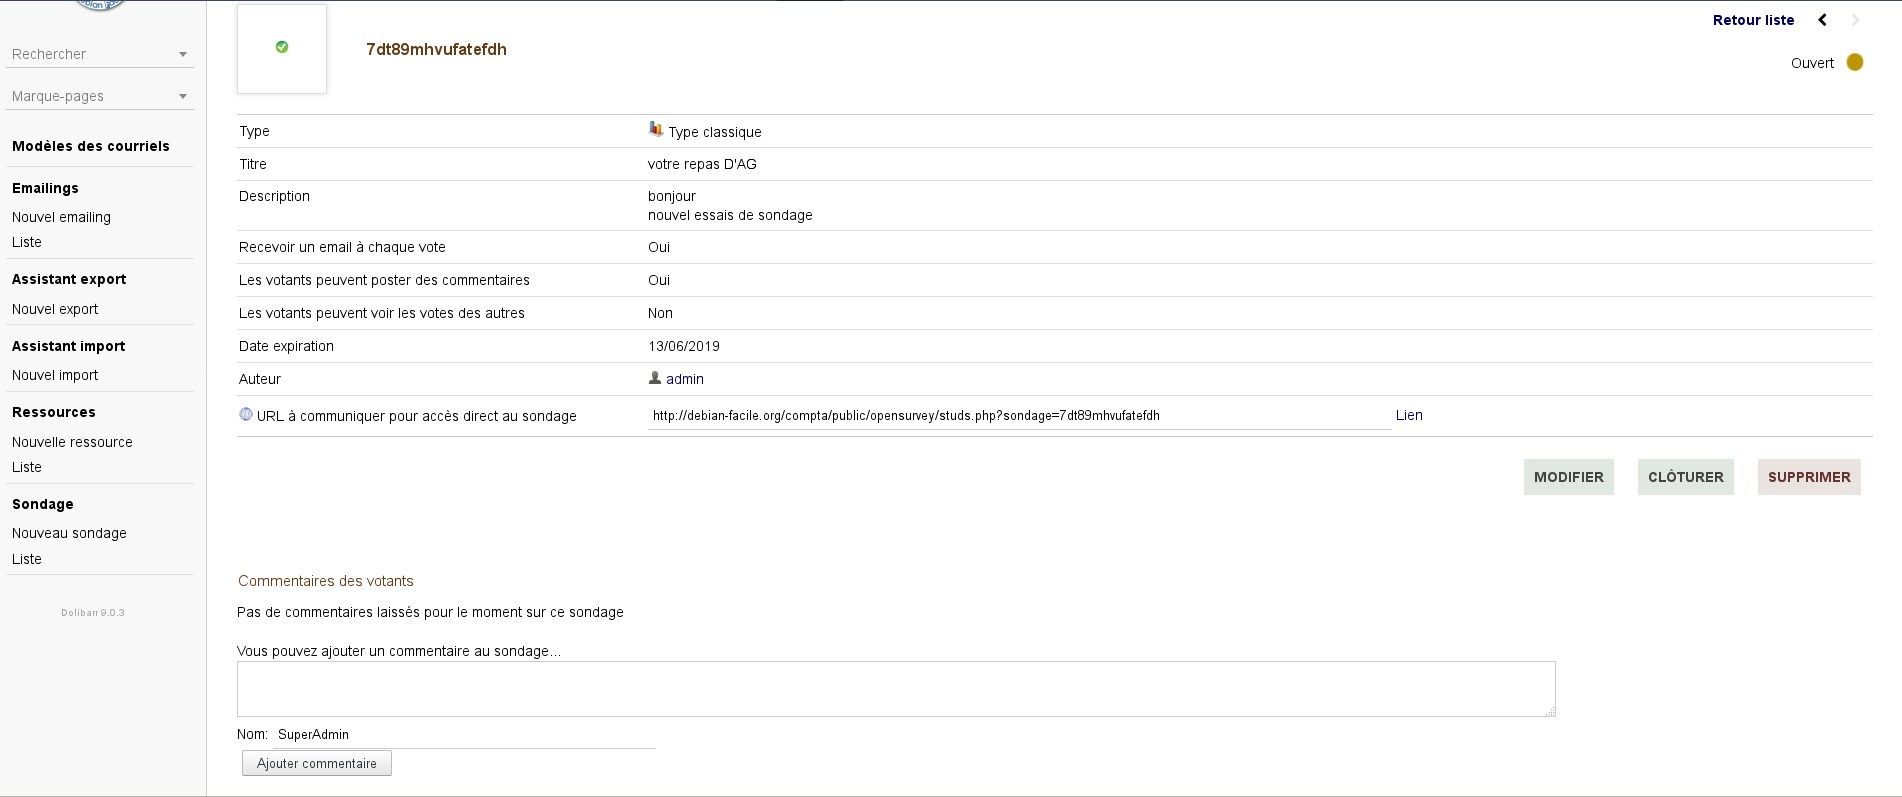Click the admin user icon
Image resolution: width=1902 pixels, height=797 pixels.
pyautogui.click(x=655, y=378)
